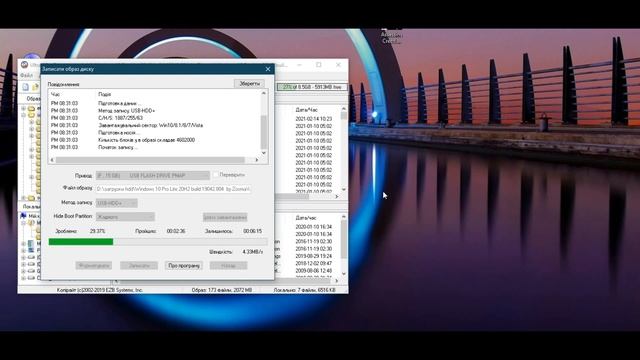Viewport: 640px width, 360px height.
Task: Click upper Дата/Час column header in image file list
Action: pos(307,110)
